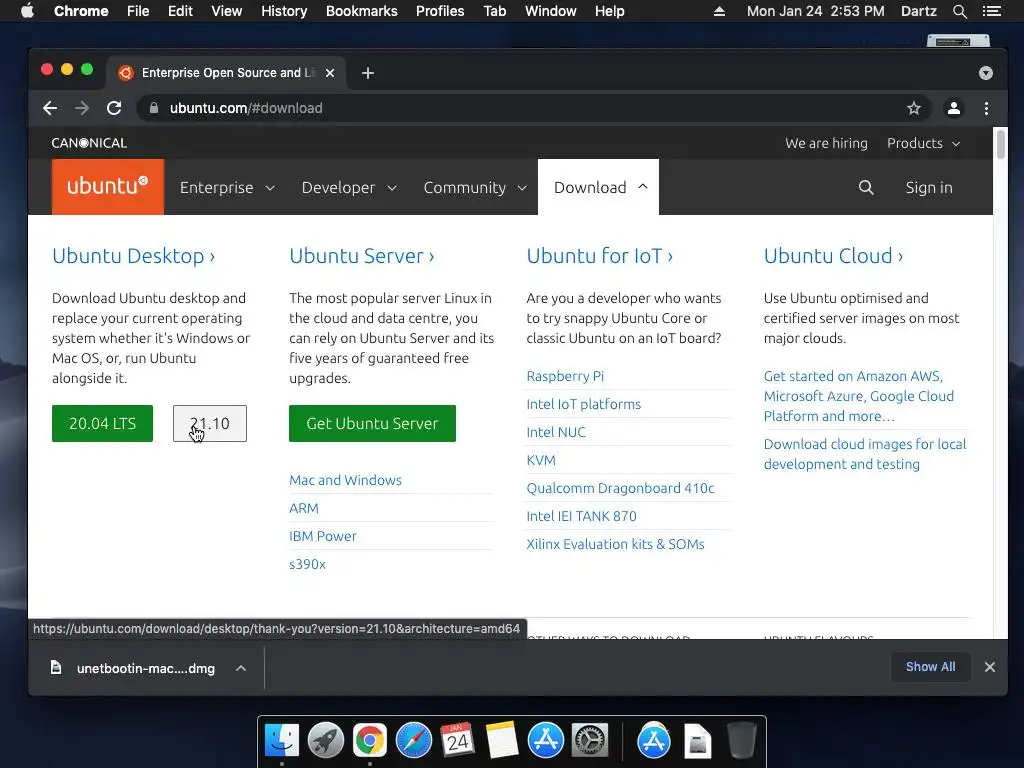Click Get Ubuntu Server button
The image size is (1024, 768).
pos(372,423)
